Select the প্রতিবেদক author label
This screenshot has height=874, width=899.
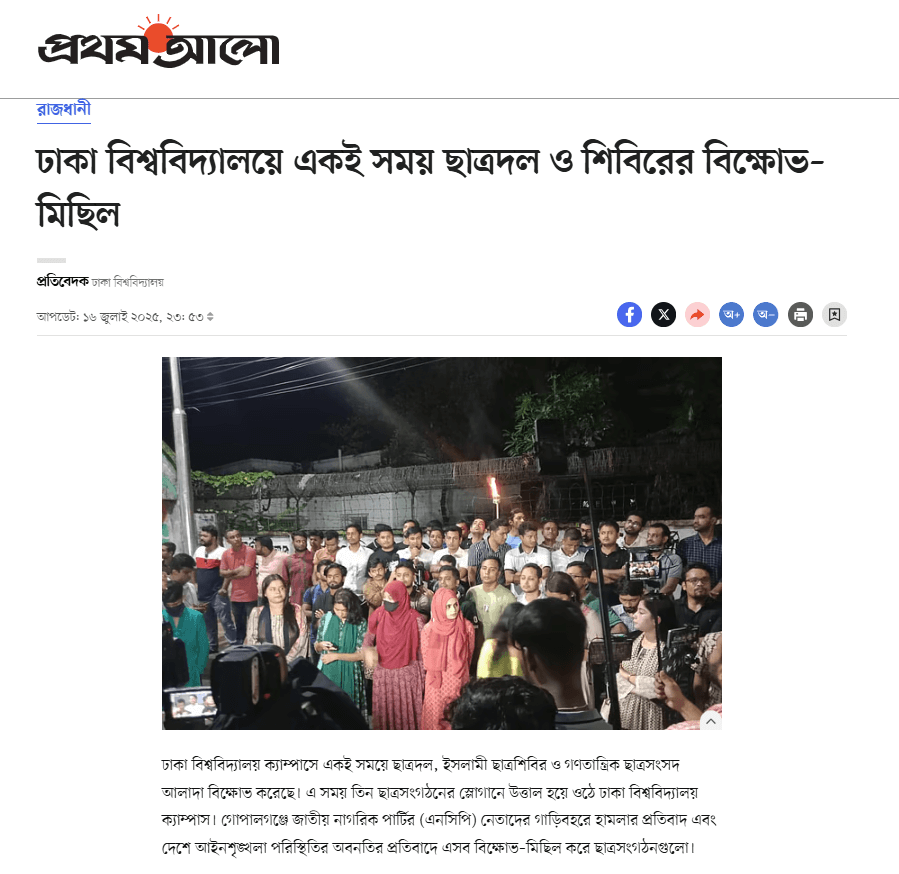62,281
